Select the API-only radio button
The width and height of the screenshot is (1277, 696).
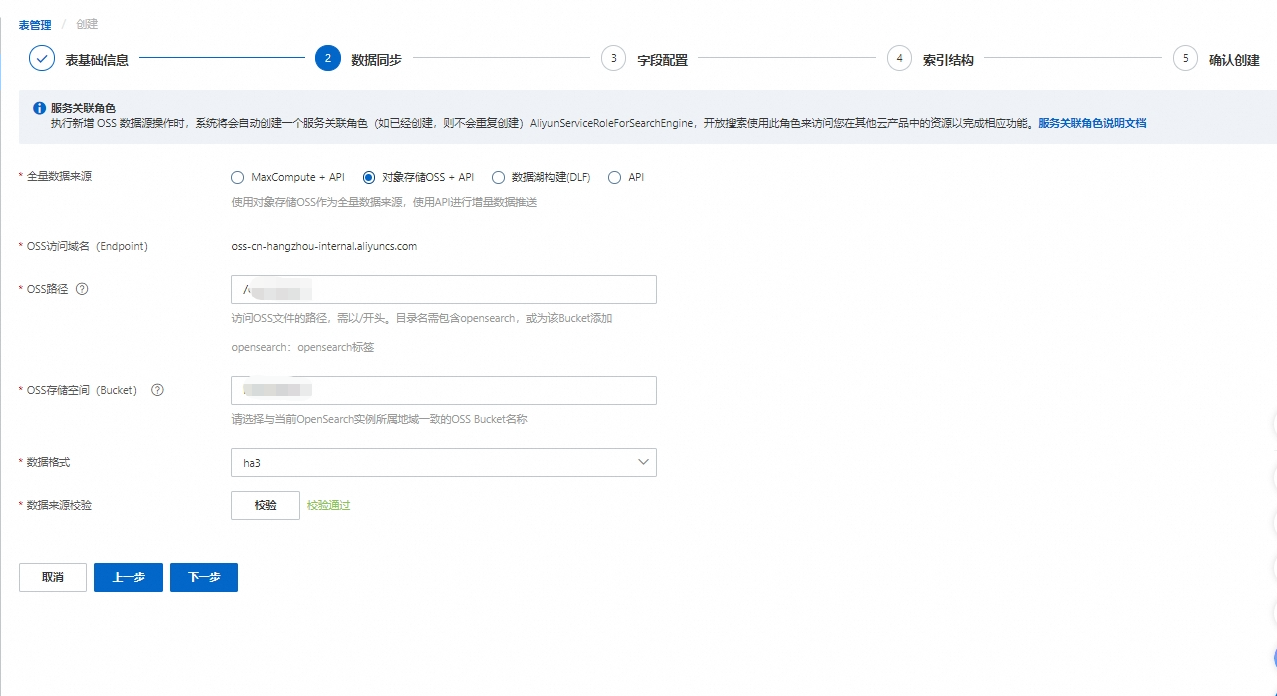point(614,177)
